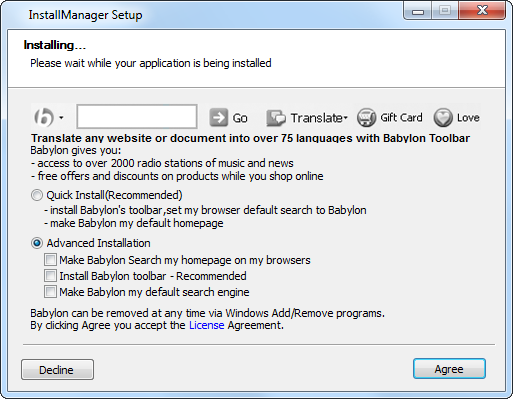513x399 pixels.
Task: Click the Gift Card shopping cart icon
Action: pyautogui.click(x=366, y=118)
